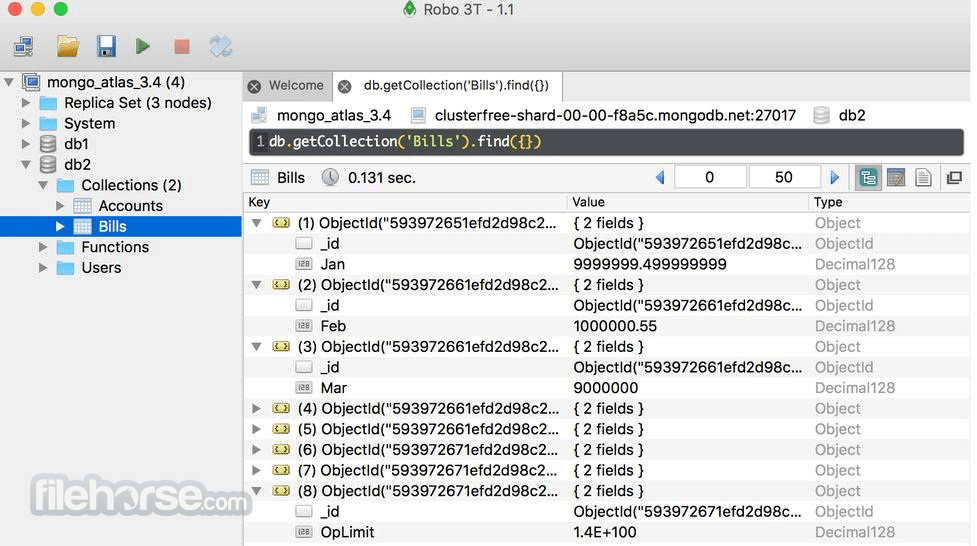Select the Functions folder
The image size is (977, 546).
tap(115, 247)
